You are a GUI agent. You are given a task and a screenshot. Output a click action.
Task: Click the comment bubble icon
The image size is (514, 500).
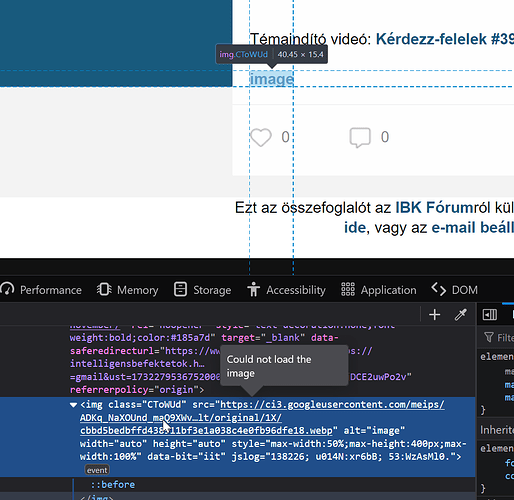click(360, 137)
